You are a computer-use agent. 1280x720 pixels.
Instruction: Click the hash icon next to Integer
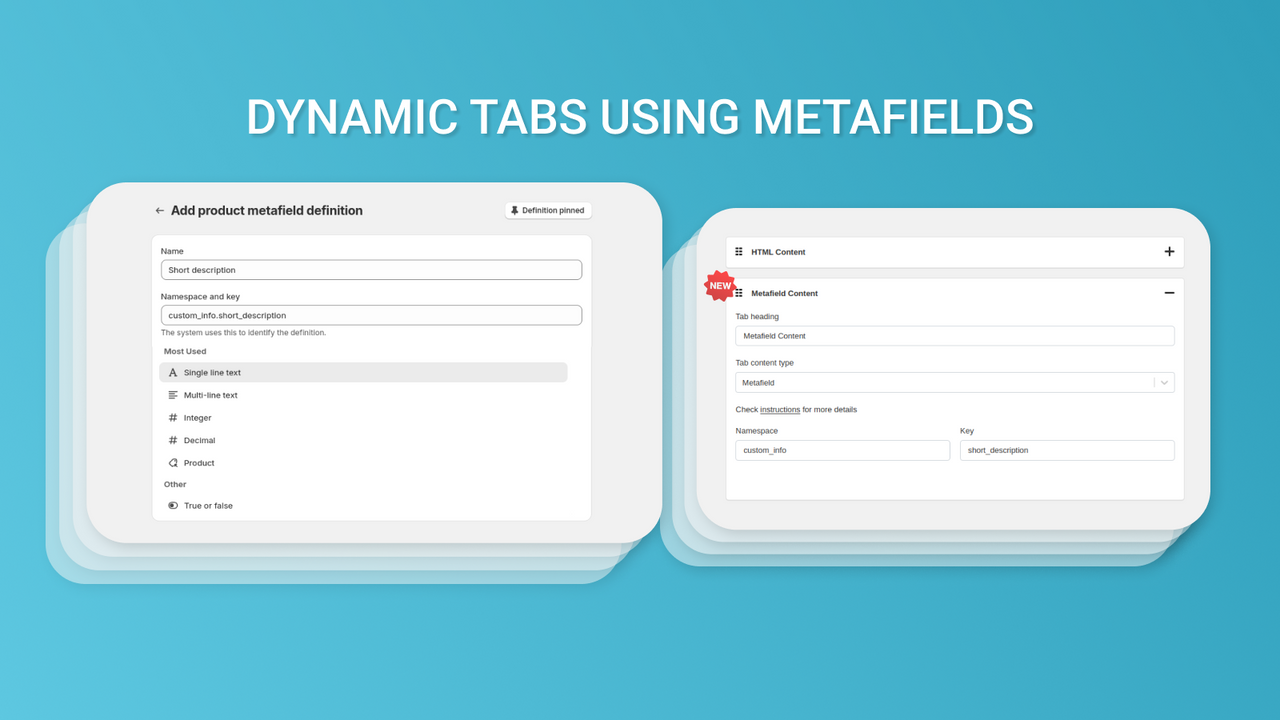click(x=173, y=418)
